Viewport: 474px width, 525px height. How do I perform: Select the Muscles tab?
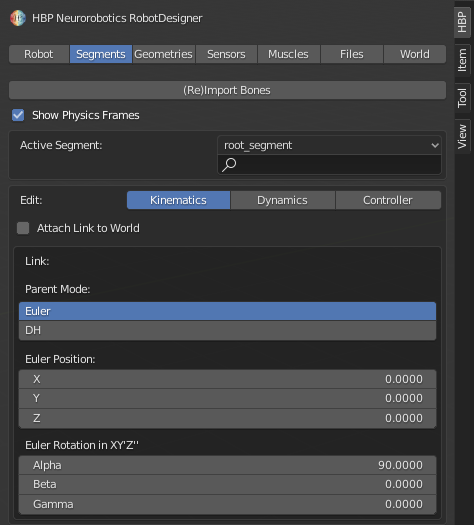(x=289, y=54)
